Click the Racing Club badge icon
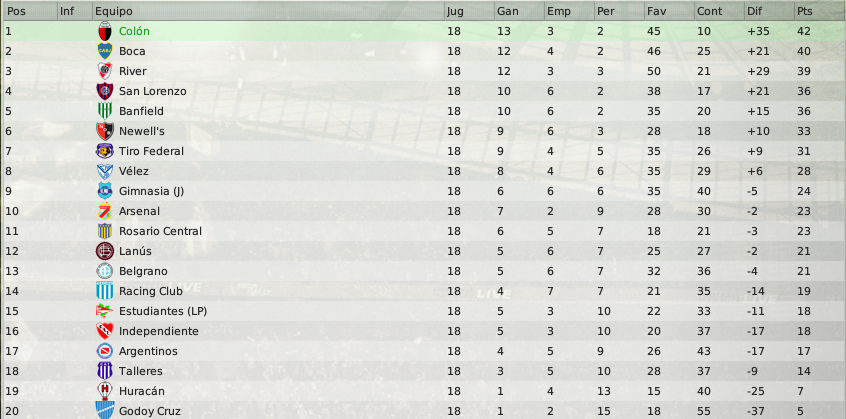This screenshot has height=419, width=846. coord(105,291)
